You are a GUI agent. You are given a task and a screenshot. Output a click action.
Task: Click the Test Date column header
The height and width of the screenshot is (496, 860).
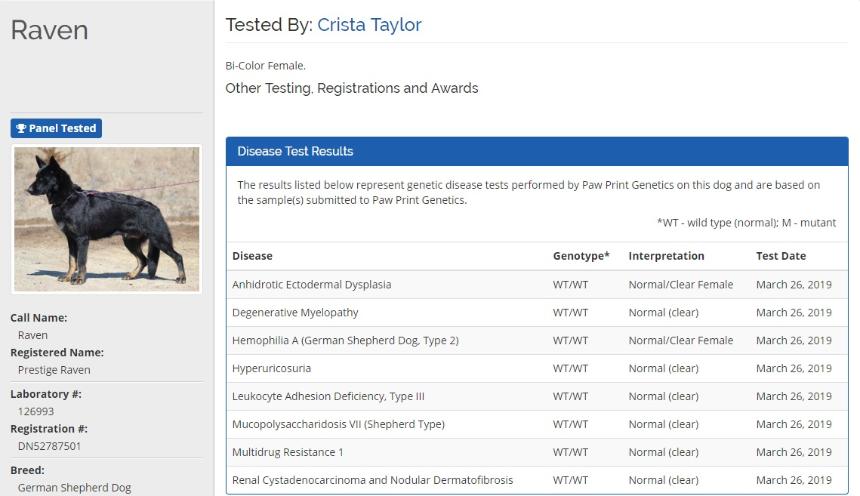click(x=781, y=256)
